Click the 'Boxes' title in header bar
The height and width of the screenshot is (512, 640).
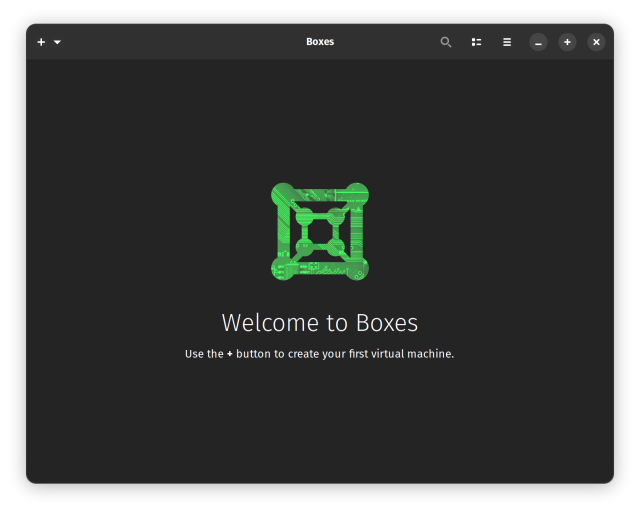320,42
